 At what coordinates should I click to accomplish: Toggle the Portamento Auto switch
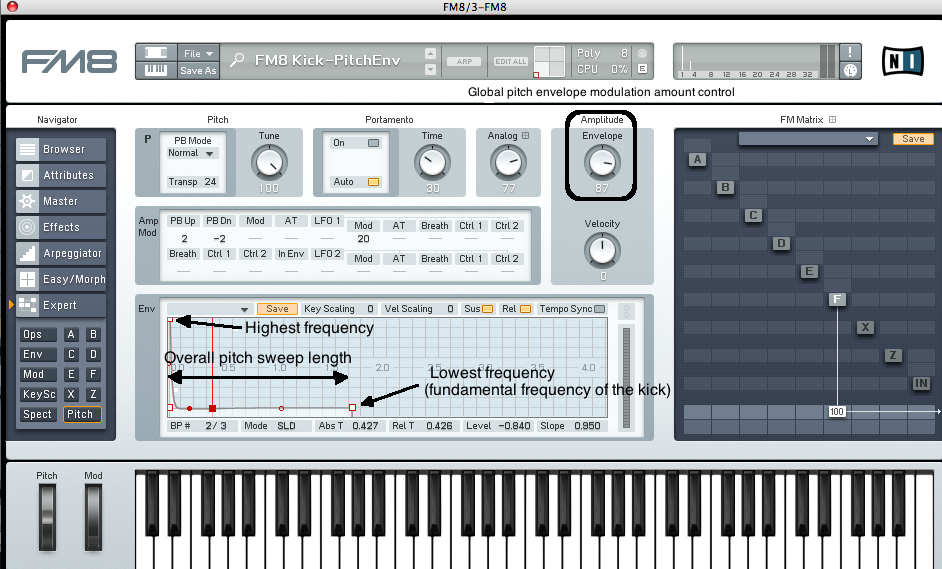374,181
